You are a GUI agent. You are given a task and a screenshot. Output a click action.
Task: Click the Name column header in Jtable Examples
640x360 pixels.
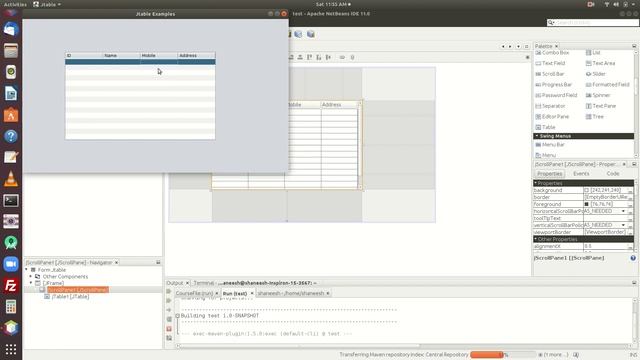pyautogui.click(x=121, y=55)
